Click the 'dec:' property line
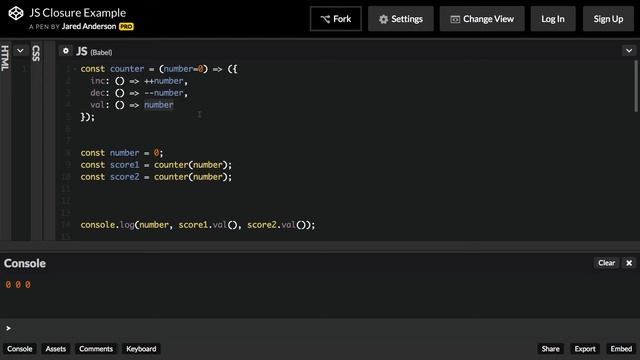This screenshot has width=640, height=360. click(x=139, y=93)
